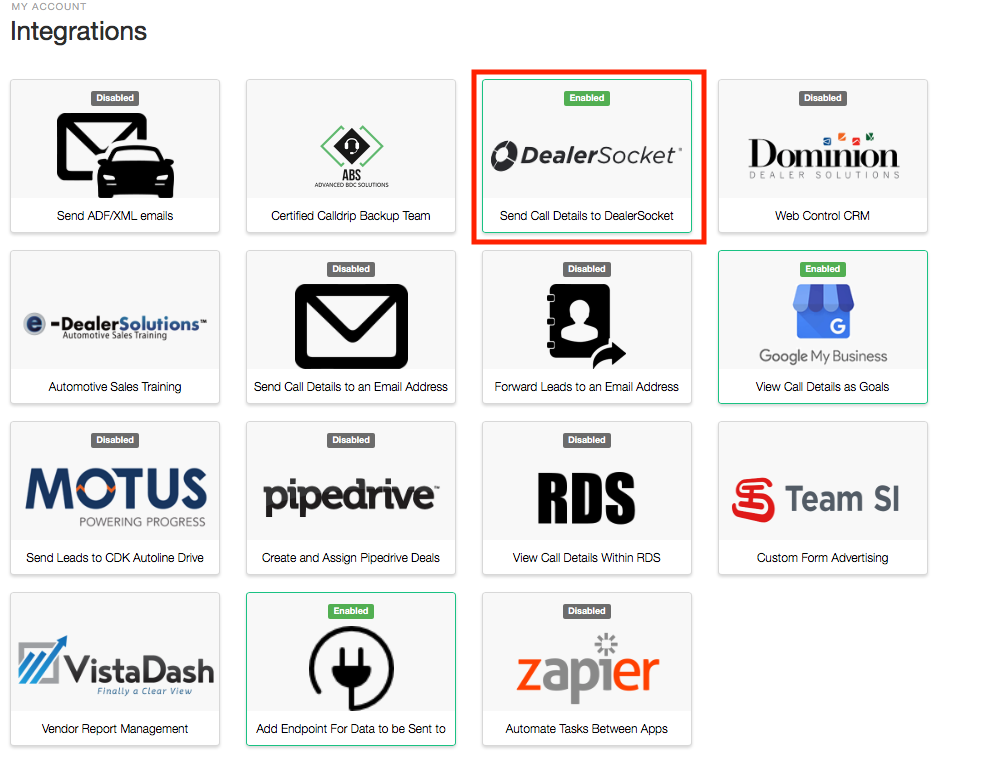Screen dimensions: 997x767
Task: Click 'View Call Details Within RDS' caption
Action: (586, 558)
